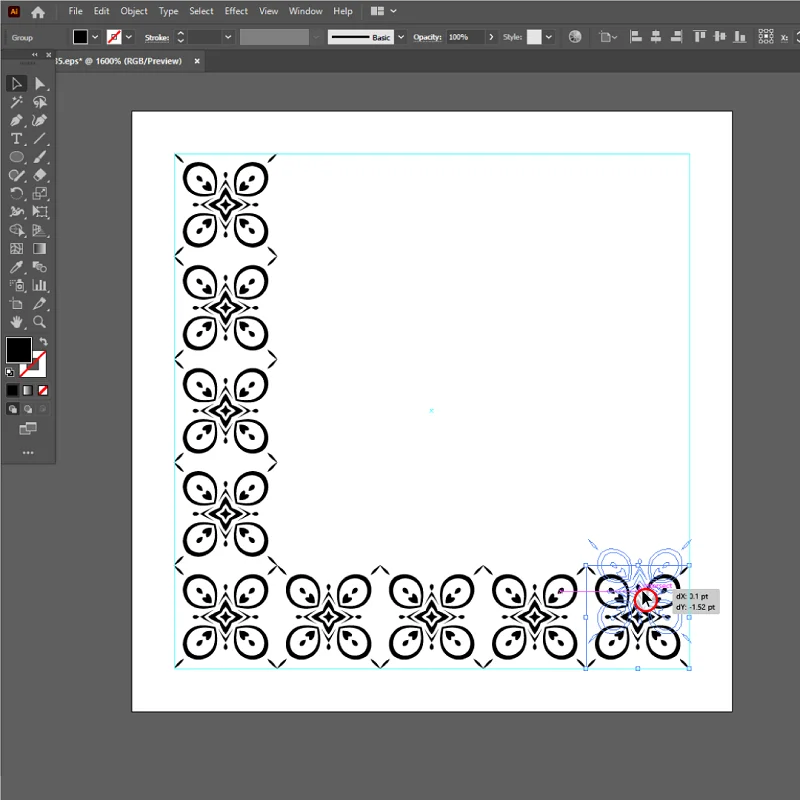The height and width of the screenshot is (800, 800).
Task: Open Change Screen Mode button
Action: click(28, 429)
